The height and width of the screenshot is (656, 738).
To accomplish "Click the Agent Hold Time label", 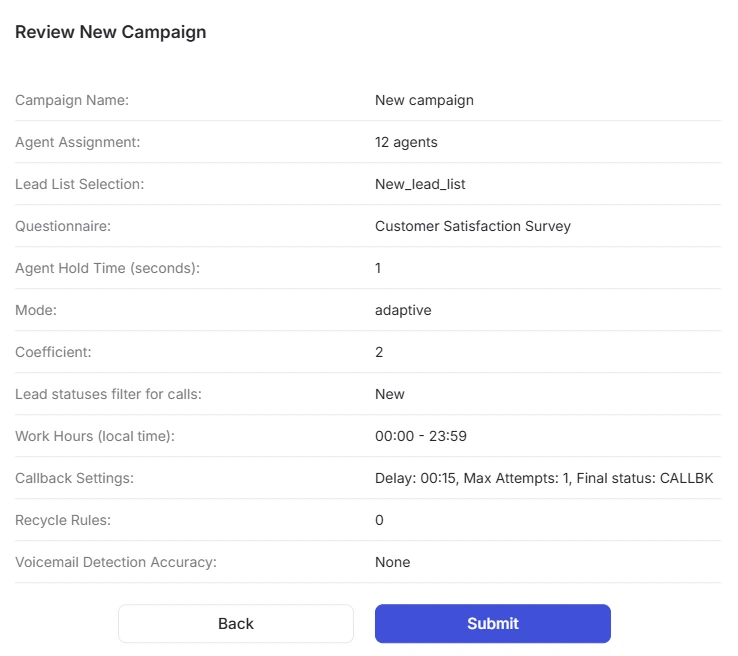I will 107,268.
